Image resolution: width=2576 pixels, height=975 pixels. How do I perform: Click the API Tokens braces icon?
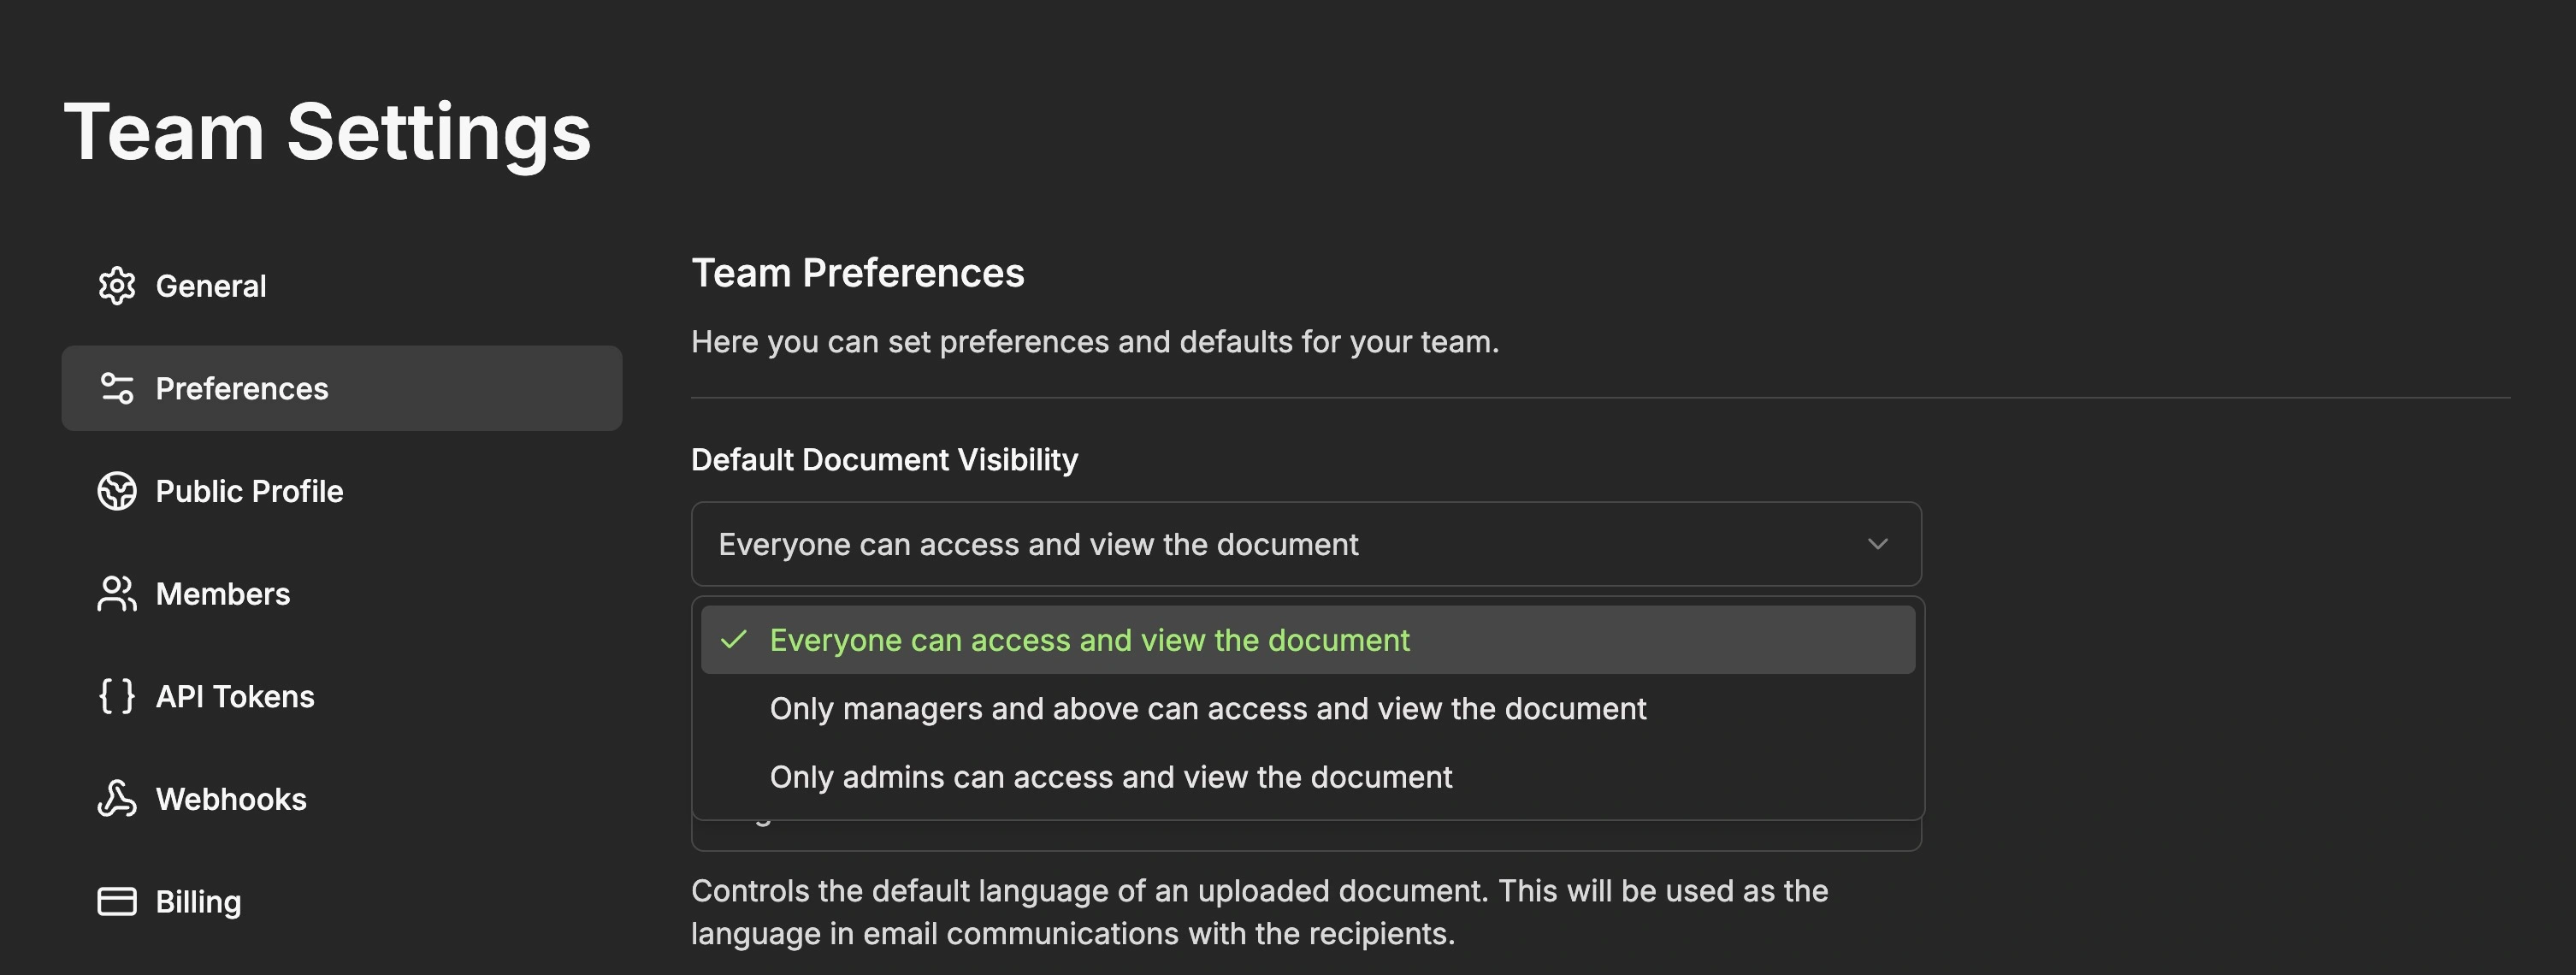coord(117,696)
